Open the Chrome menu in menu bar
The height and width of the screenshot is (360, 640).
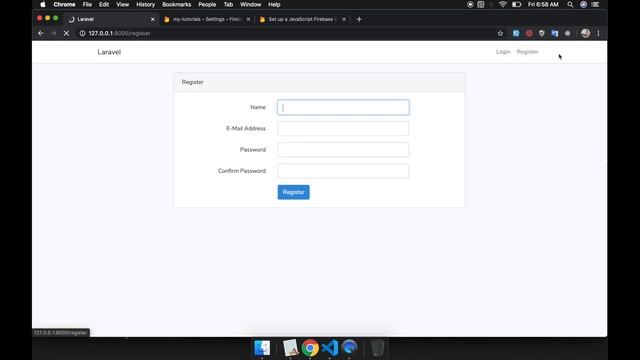point(64,4)
